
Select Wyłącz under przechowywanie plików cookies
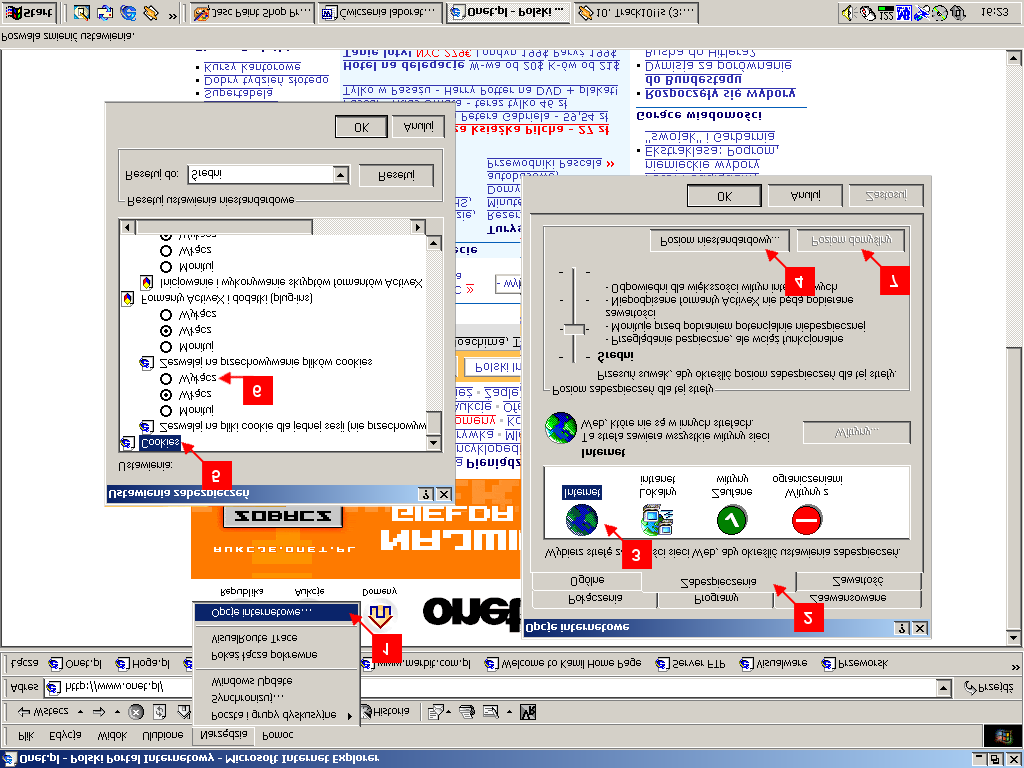(x=166, y=315)
